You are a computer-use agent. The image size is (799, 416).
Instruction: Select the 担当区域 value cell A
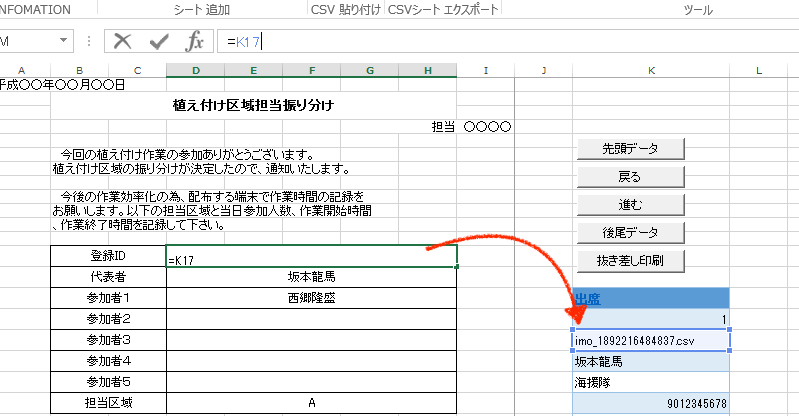pyautogui.click(x=312, y=403)
